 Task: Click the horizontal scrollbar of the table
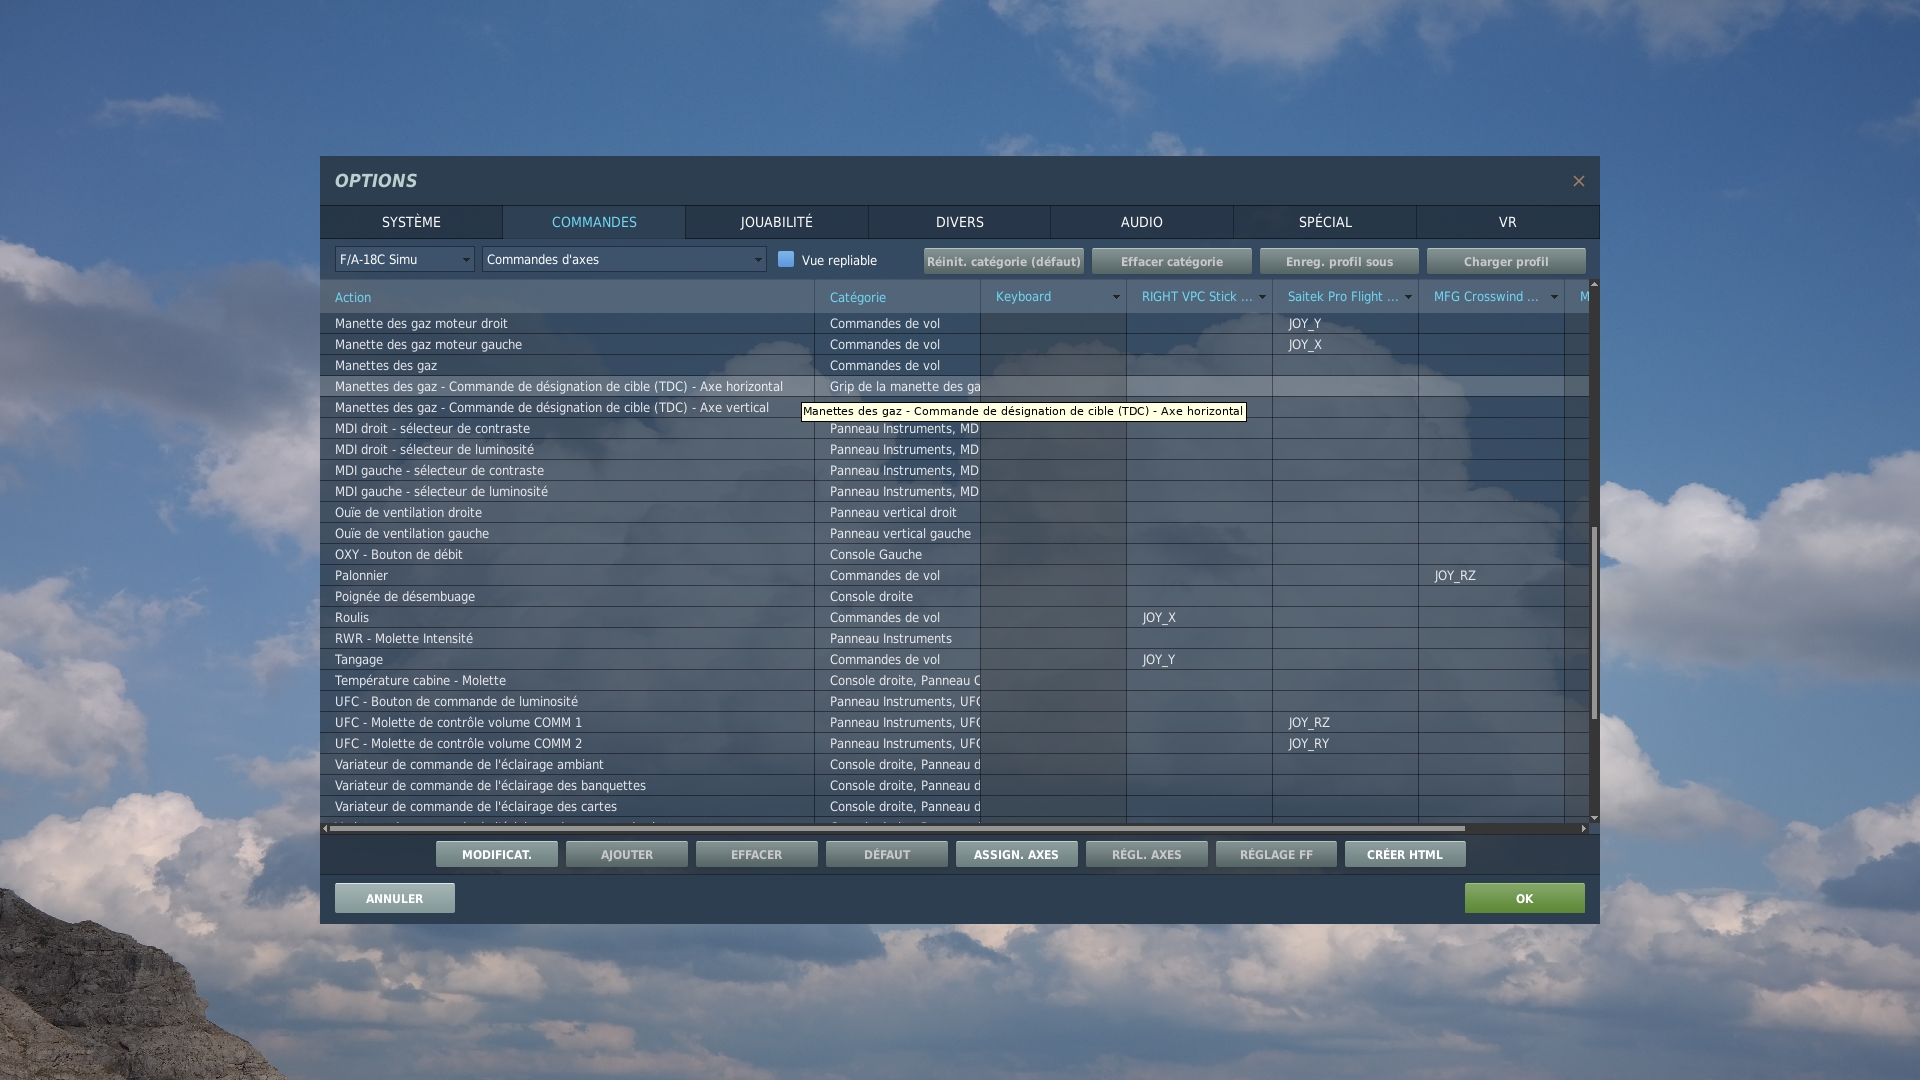pos(897,828)
